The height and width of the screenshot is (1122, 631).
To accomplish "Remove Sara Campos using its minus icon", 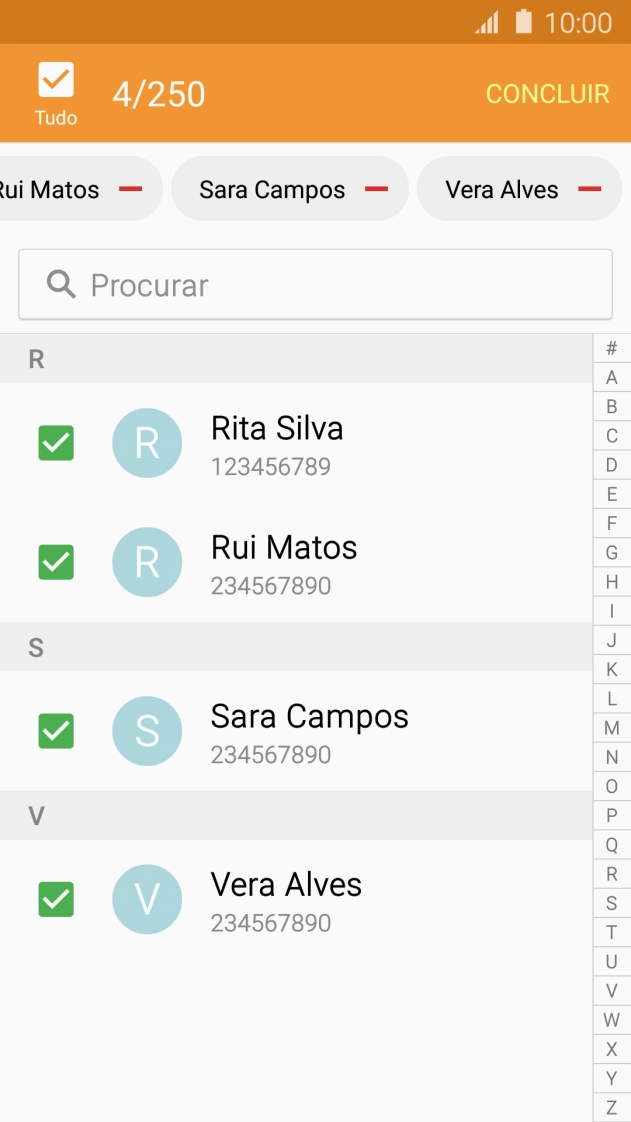I will pos(376,188).
